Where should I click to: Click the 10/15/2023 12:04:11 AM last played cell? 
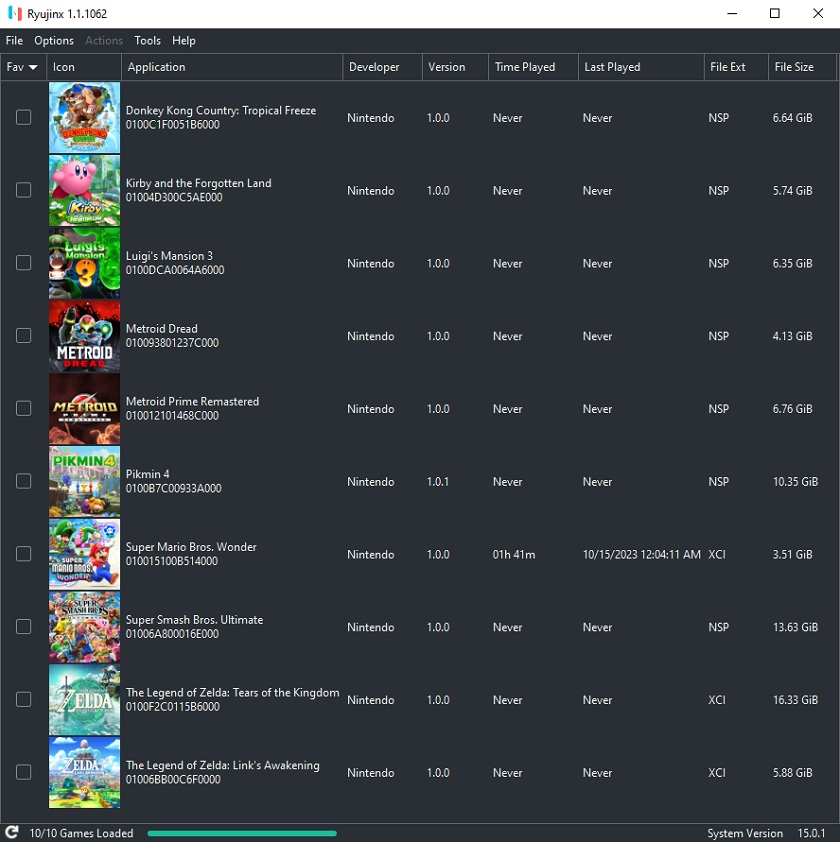[x=642, y=555]
